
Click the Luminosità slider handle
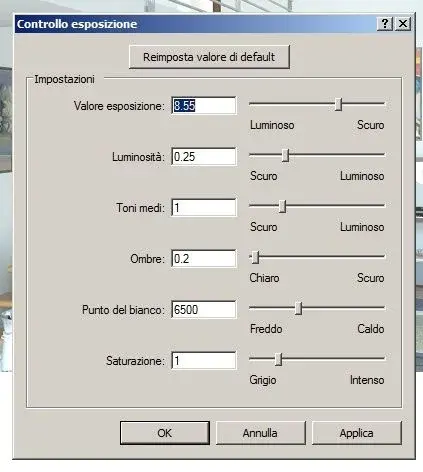click(x=285, y=155)
